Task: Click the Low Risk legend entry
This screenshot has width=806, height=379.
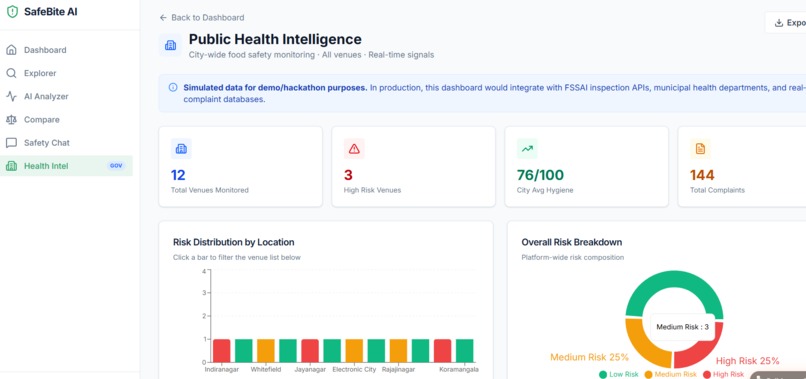Action: coord(620,374)
